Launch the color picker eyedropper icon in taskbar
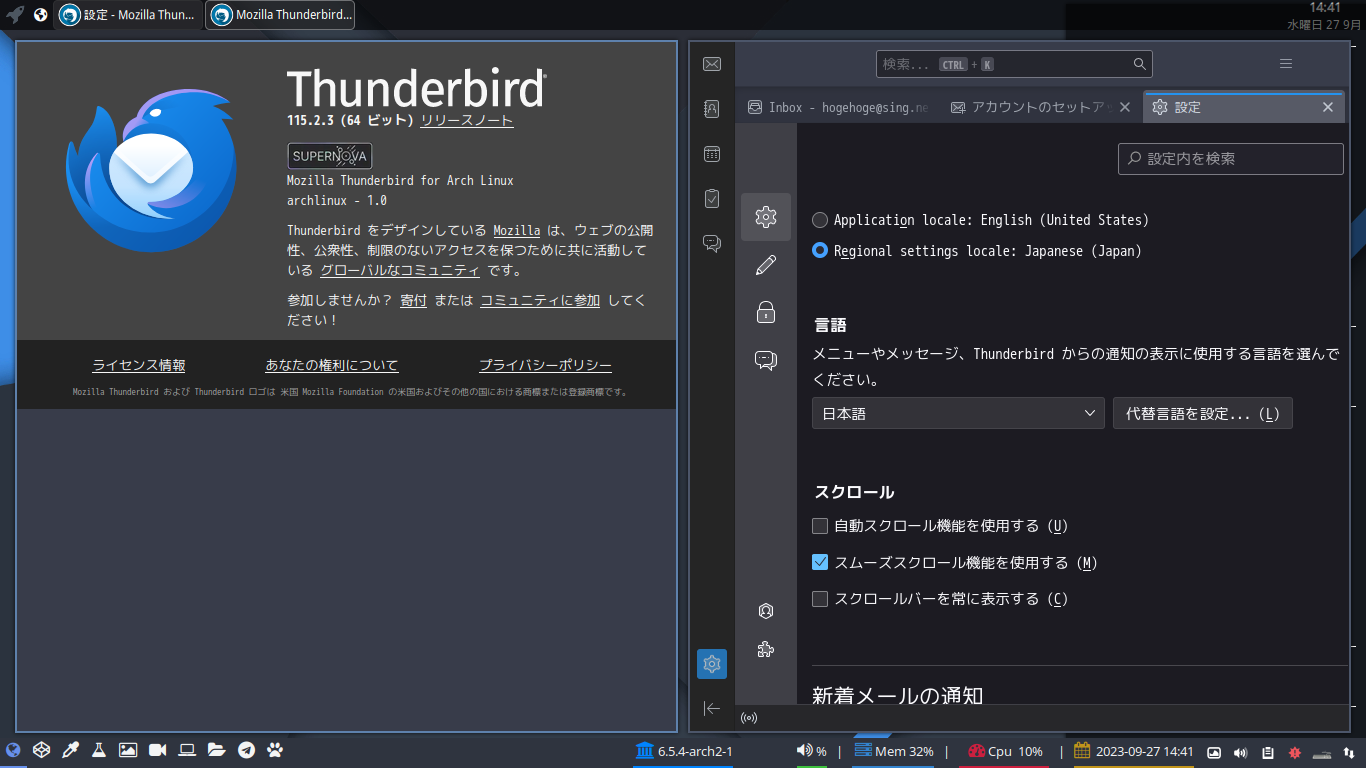Image resolution: width=1366 pixels, height=768 pixels. point(70,750)
